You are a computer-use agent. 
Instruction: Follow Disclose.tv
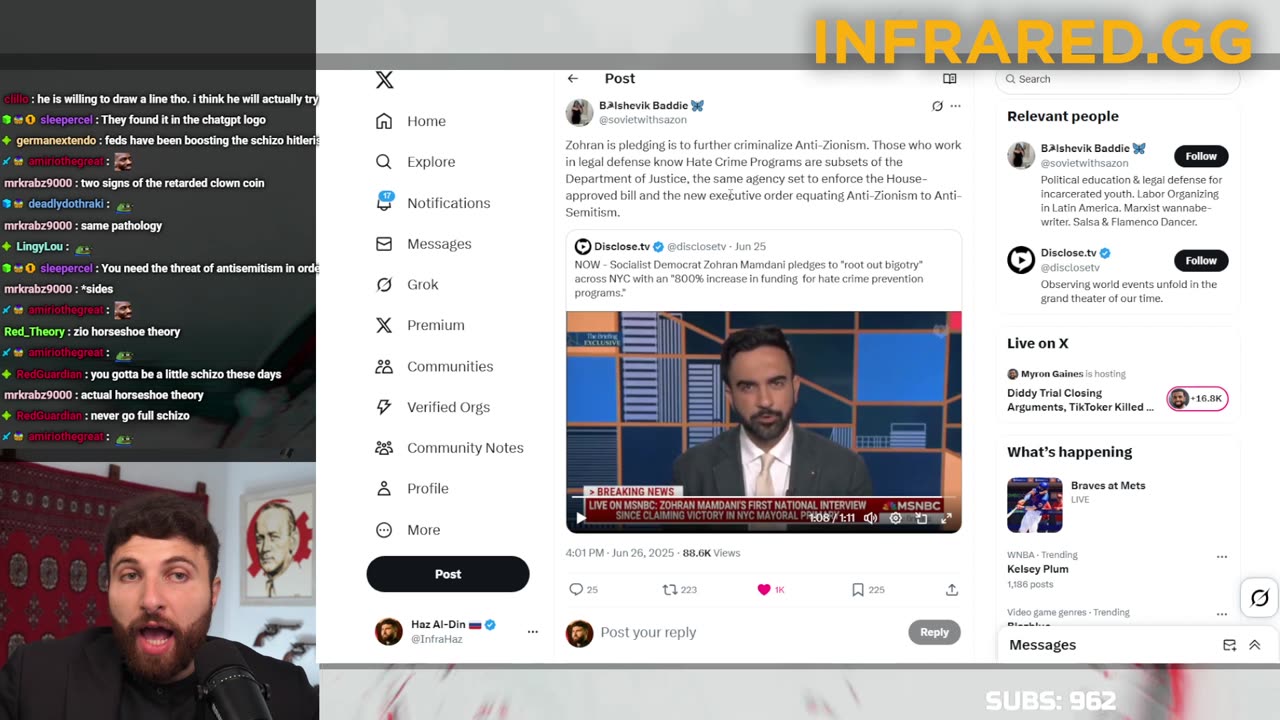tap(1201, 260)
